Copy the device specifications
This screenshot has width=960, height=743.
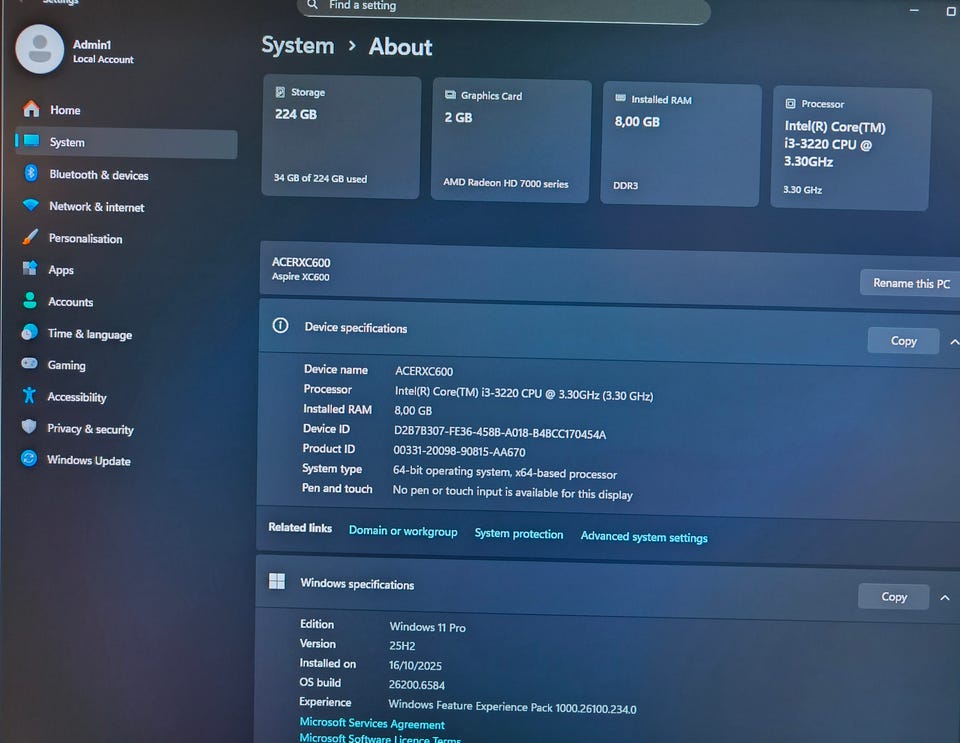[903, 341]
